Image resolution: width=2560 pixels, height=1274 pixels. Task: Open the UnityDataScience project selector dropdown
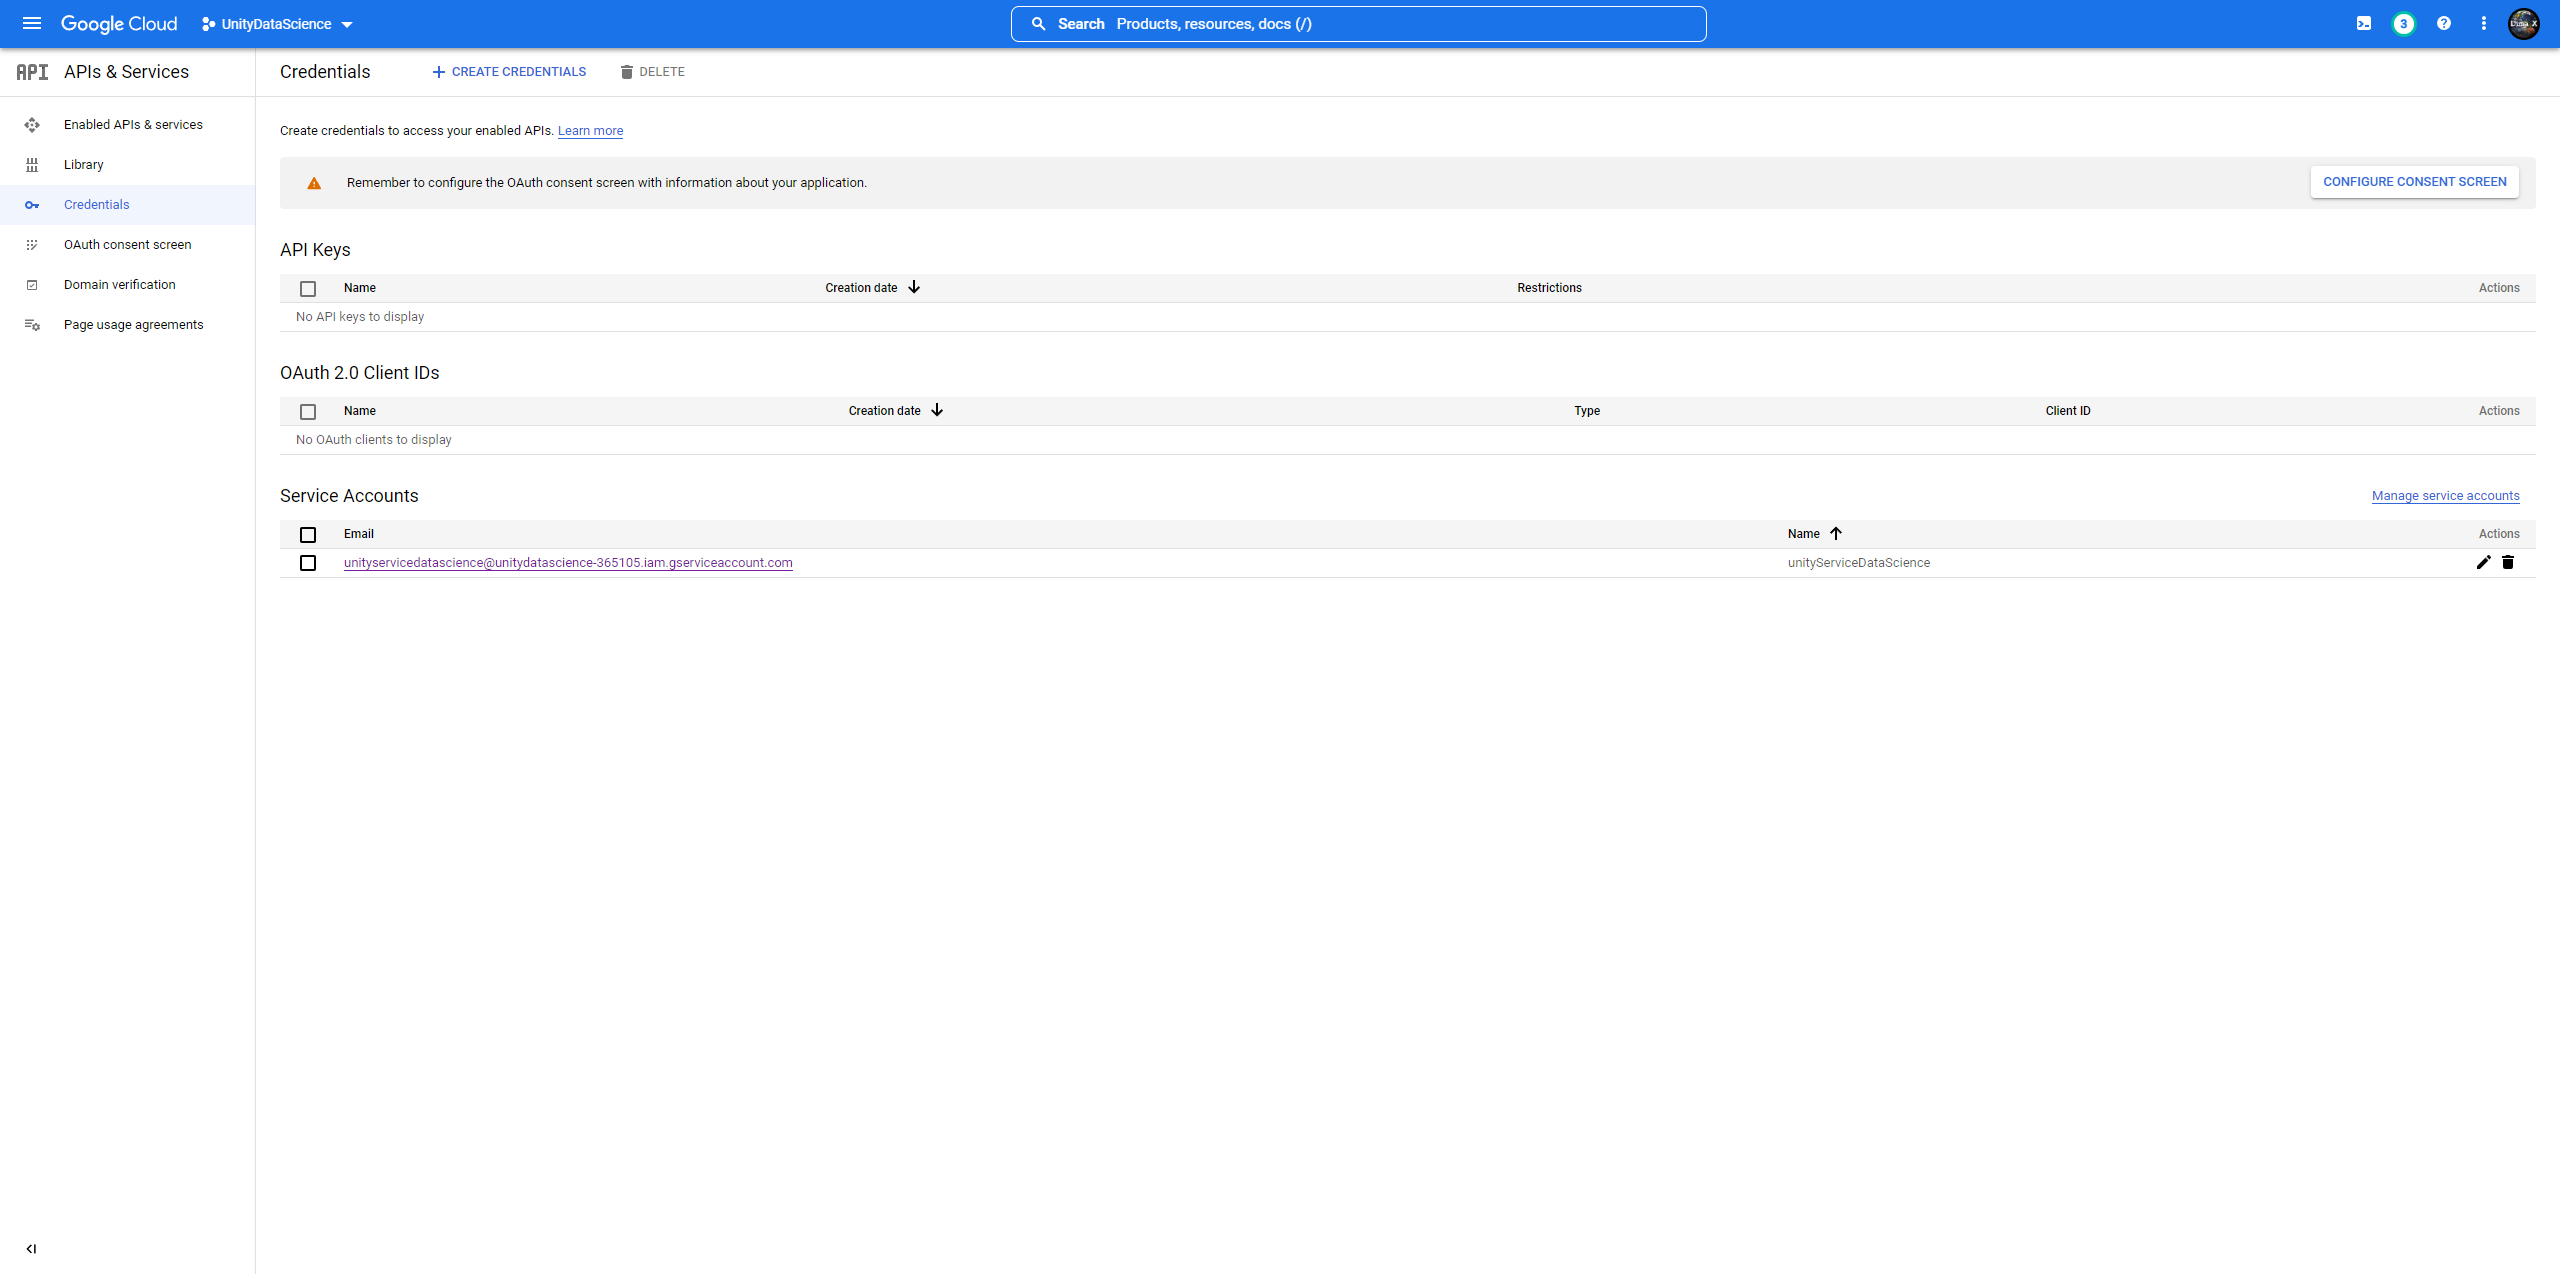277,24
